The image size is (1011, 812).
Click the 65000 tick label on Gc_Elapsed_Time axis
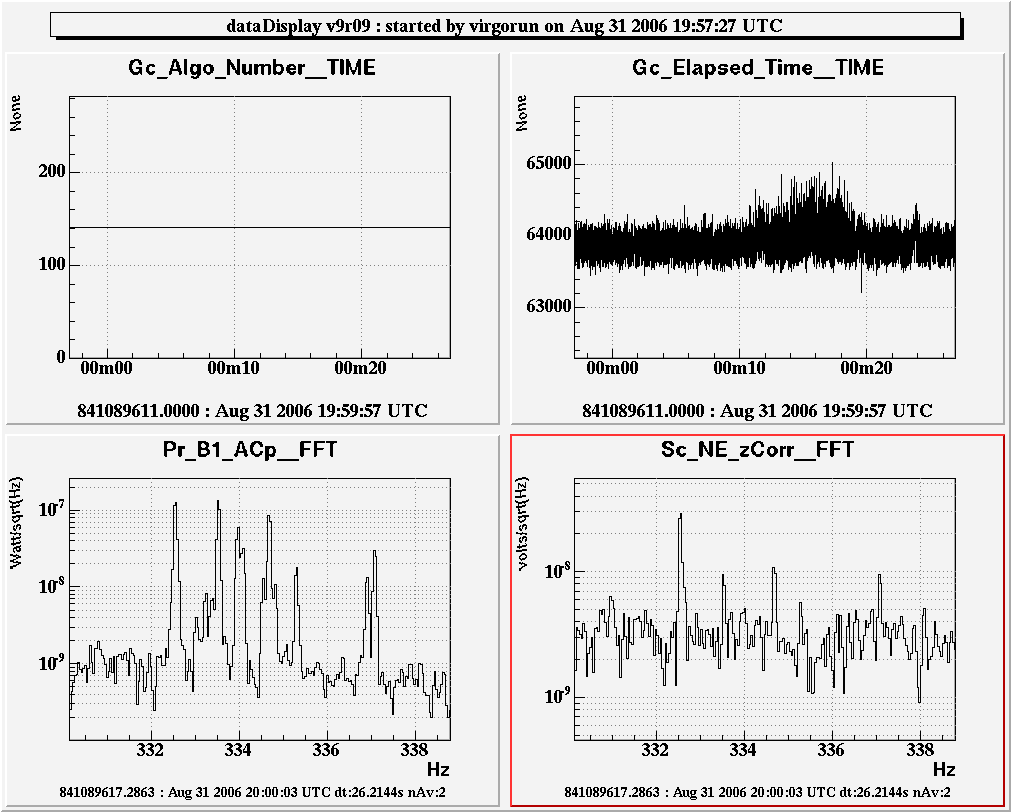pyautogui.click(x=549, y=163)
